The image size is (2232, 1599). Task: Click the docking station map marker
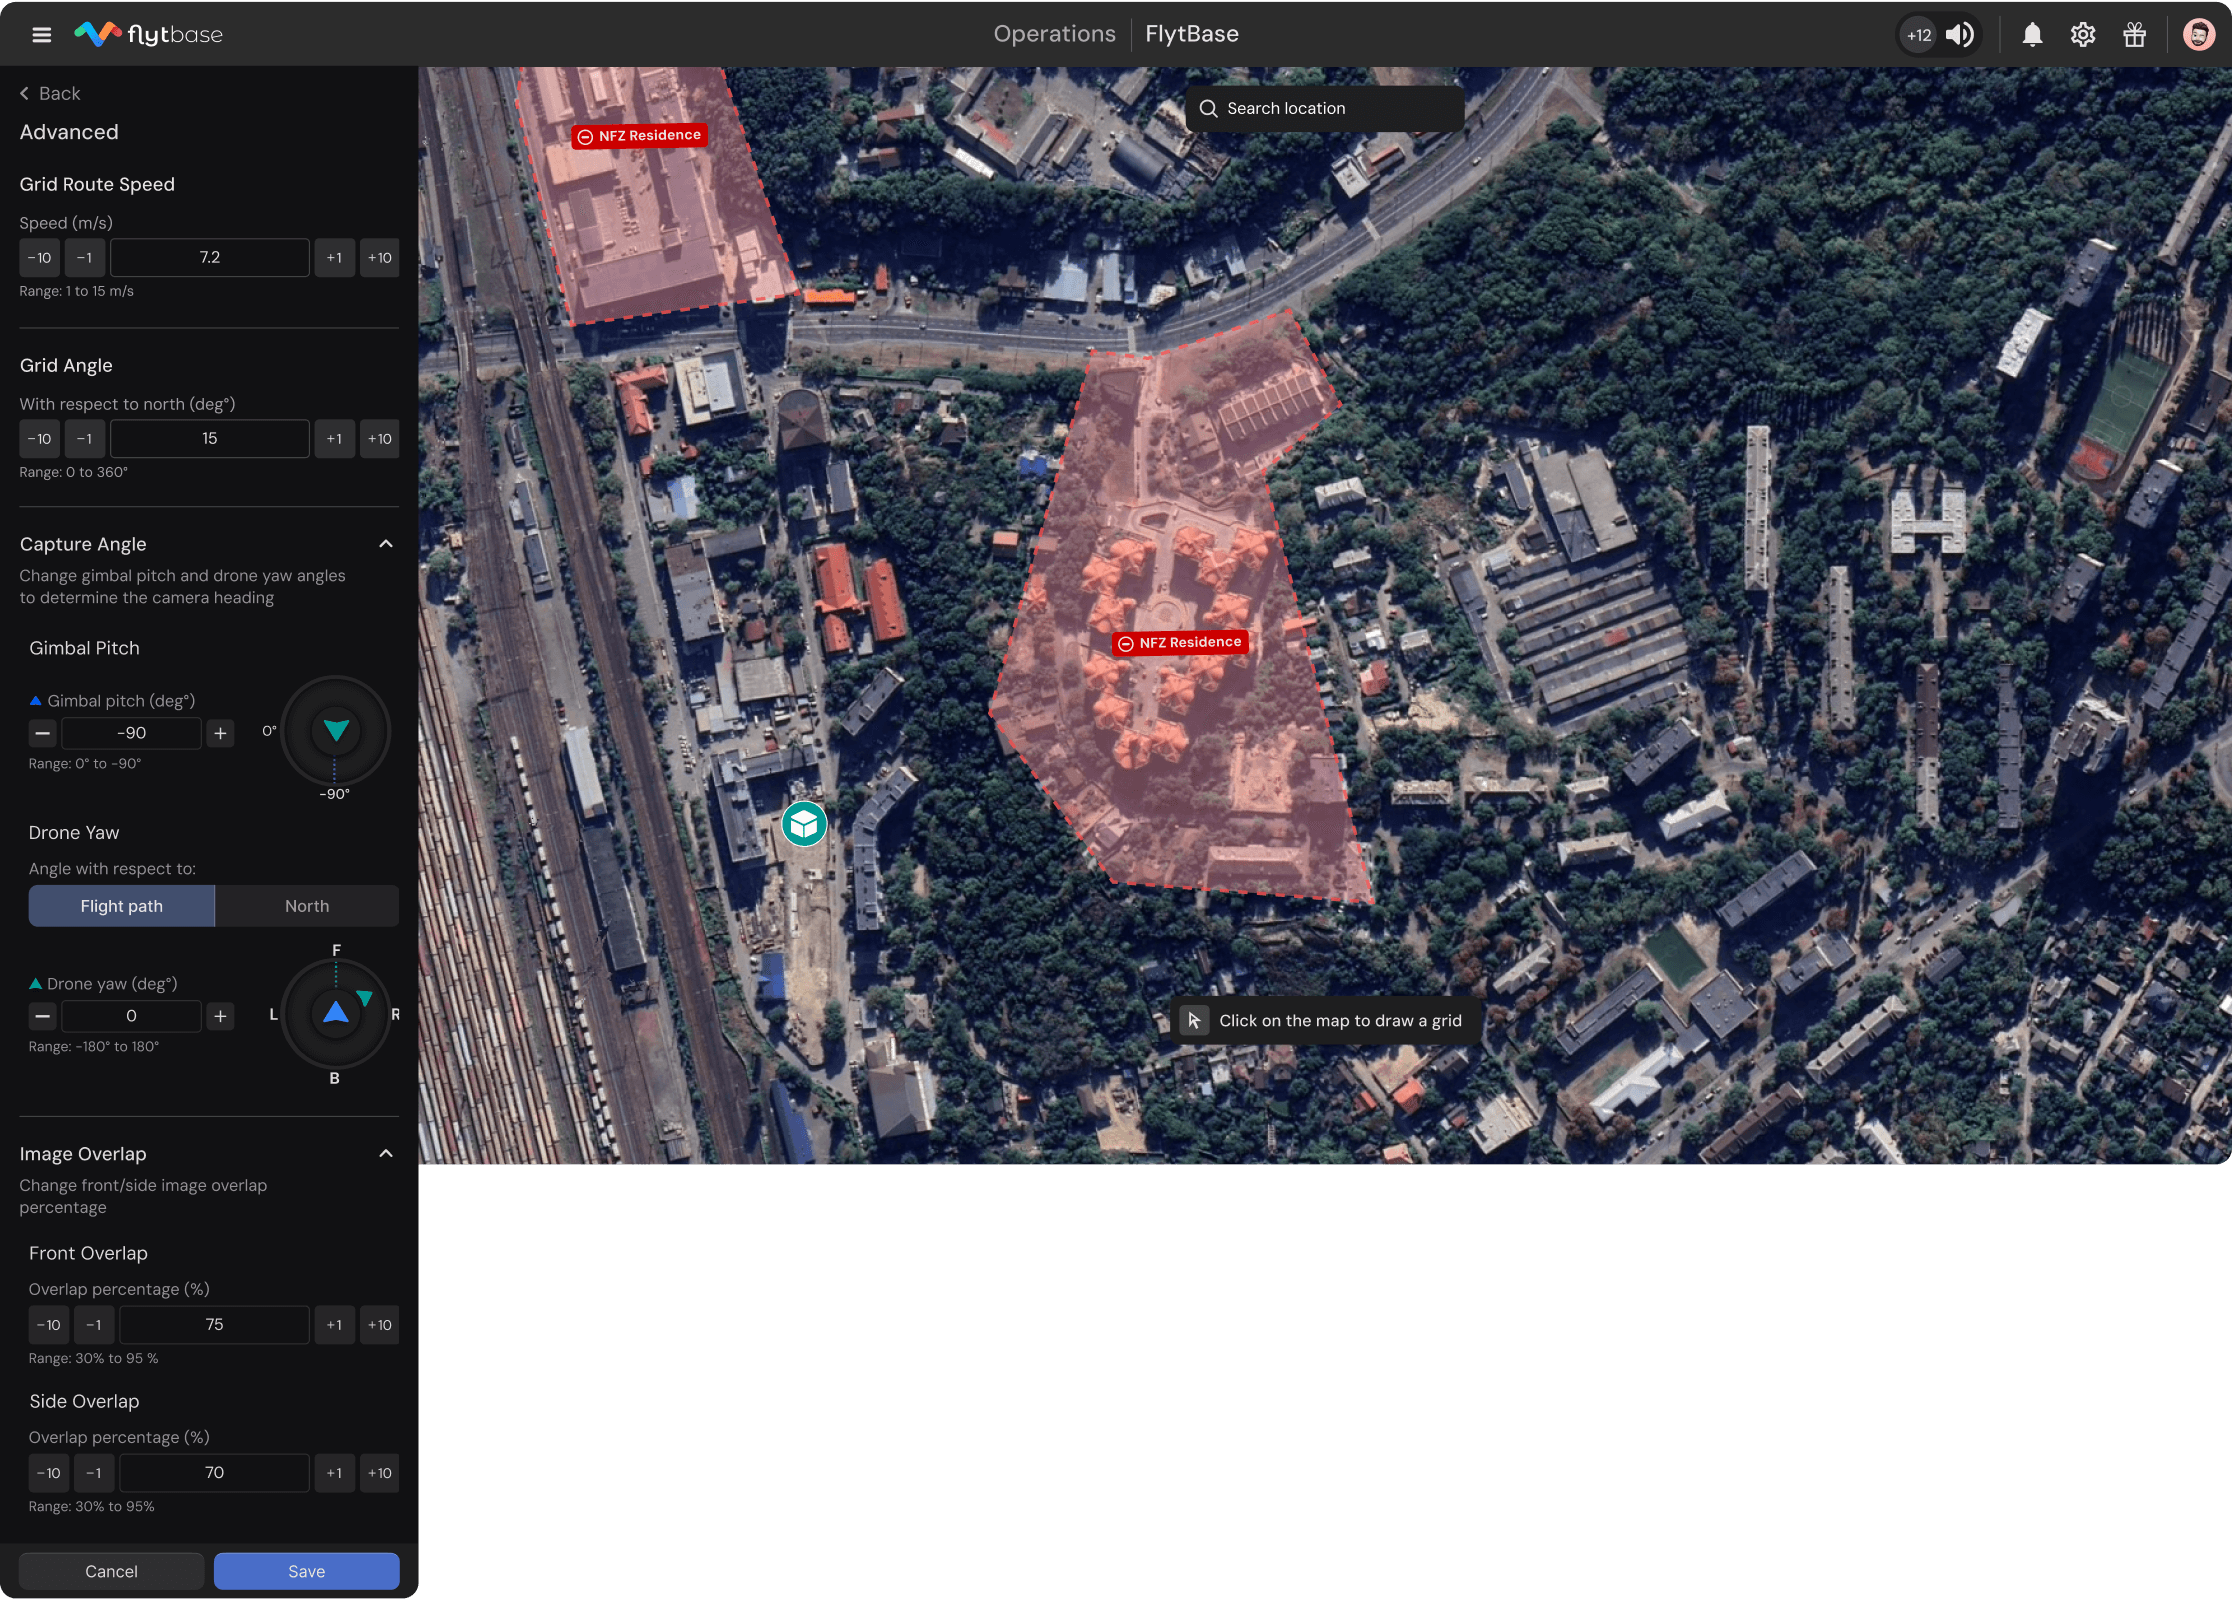[803, 824]
